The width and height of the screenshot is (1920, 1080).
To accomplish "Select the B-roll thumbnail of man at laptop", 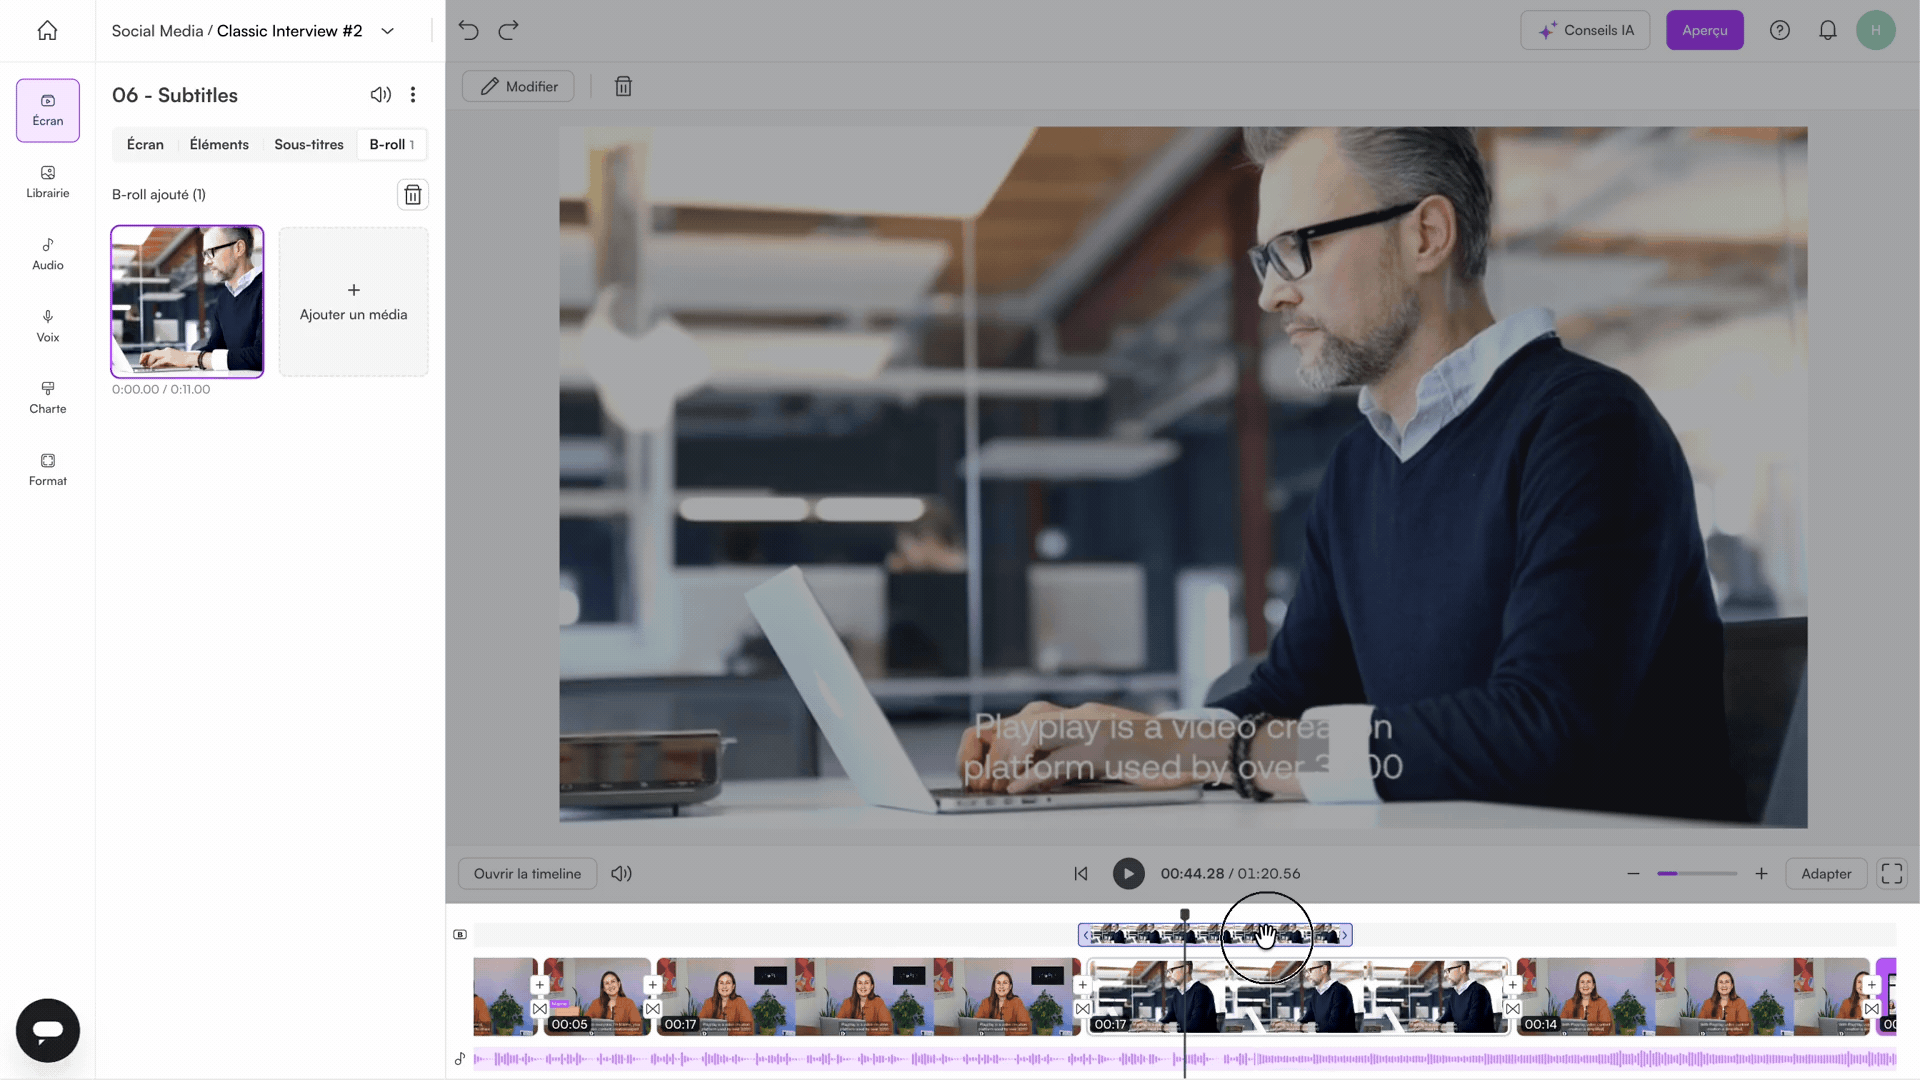I will [x=187, y=301].
